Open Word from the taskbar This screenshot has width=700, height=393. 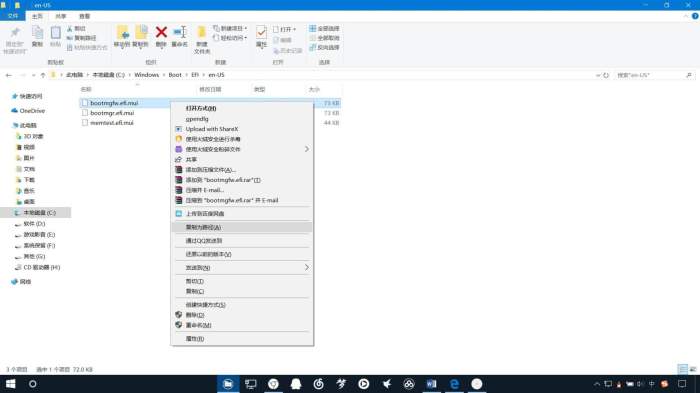click(431, 384)
